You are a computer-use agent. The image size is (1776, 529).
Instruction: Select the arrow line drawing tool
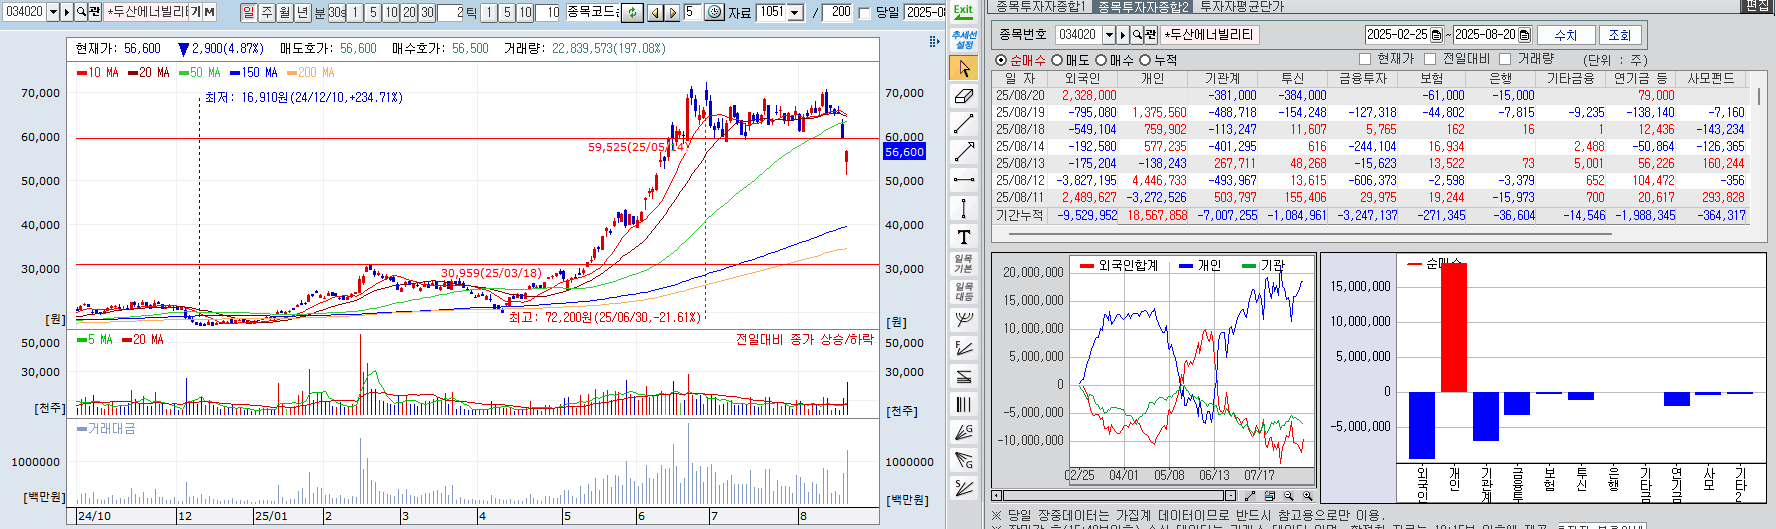point(963,152)
